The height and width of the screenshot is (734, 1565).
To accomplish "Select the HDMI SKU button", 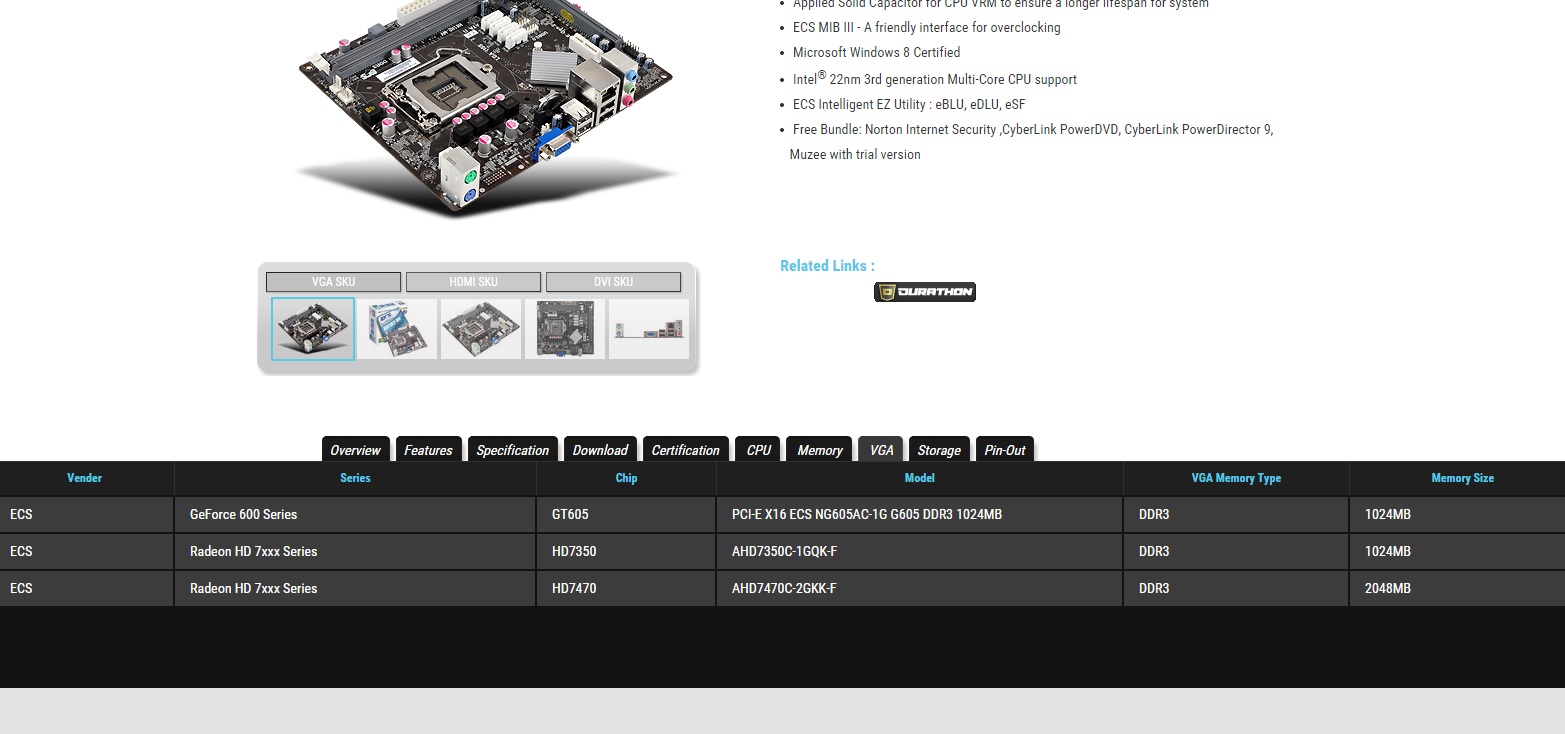I will pos(473,282).
